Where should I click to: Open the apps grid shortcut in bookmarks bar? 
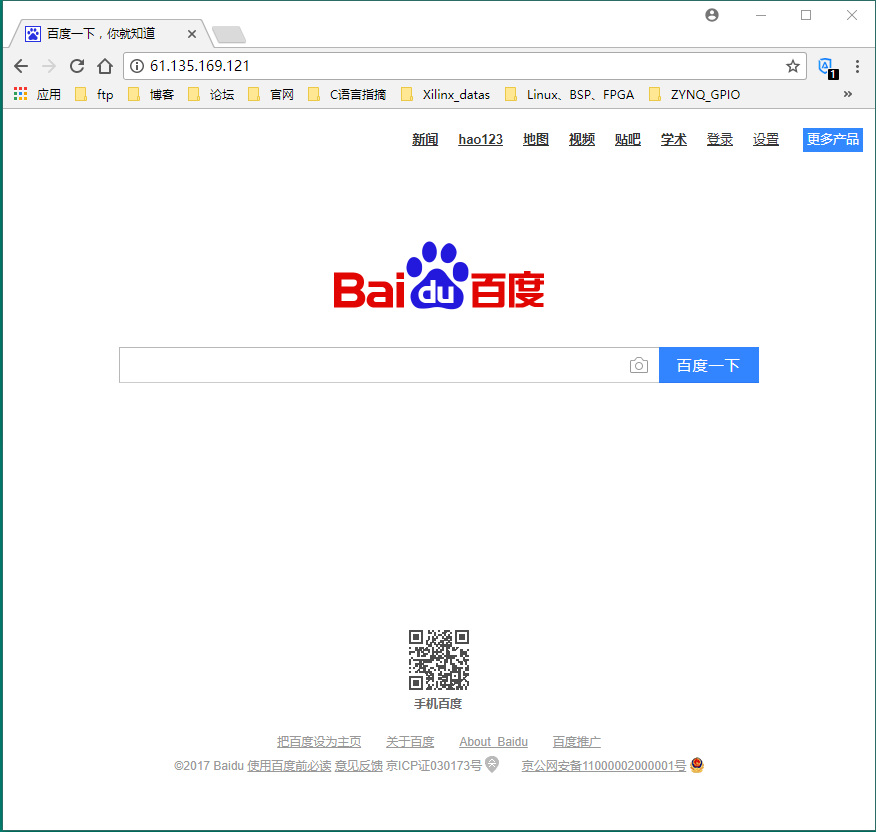coord(21,94)
